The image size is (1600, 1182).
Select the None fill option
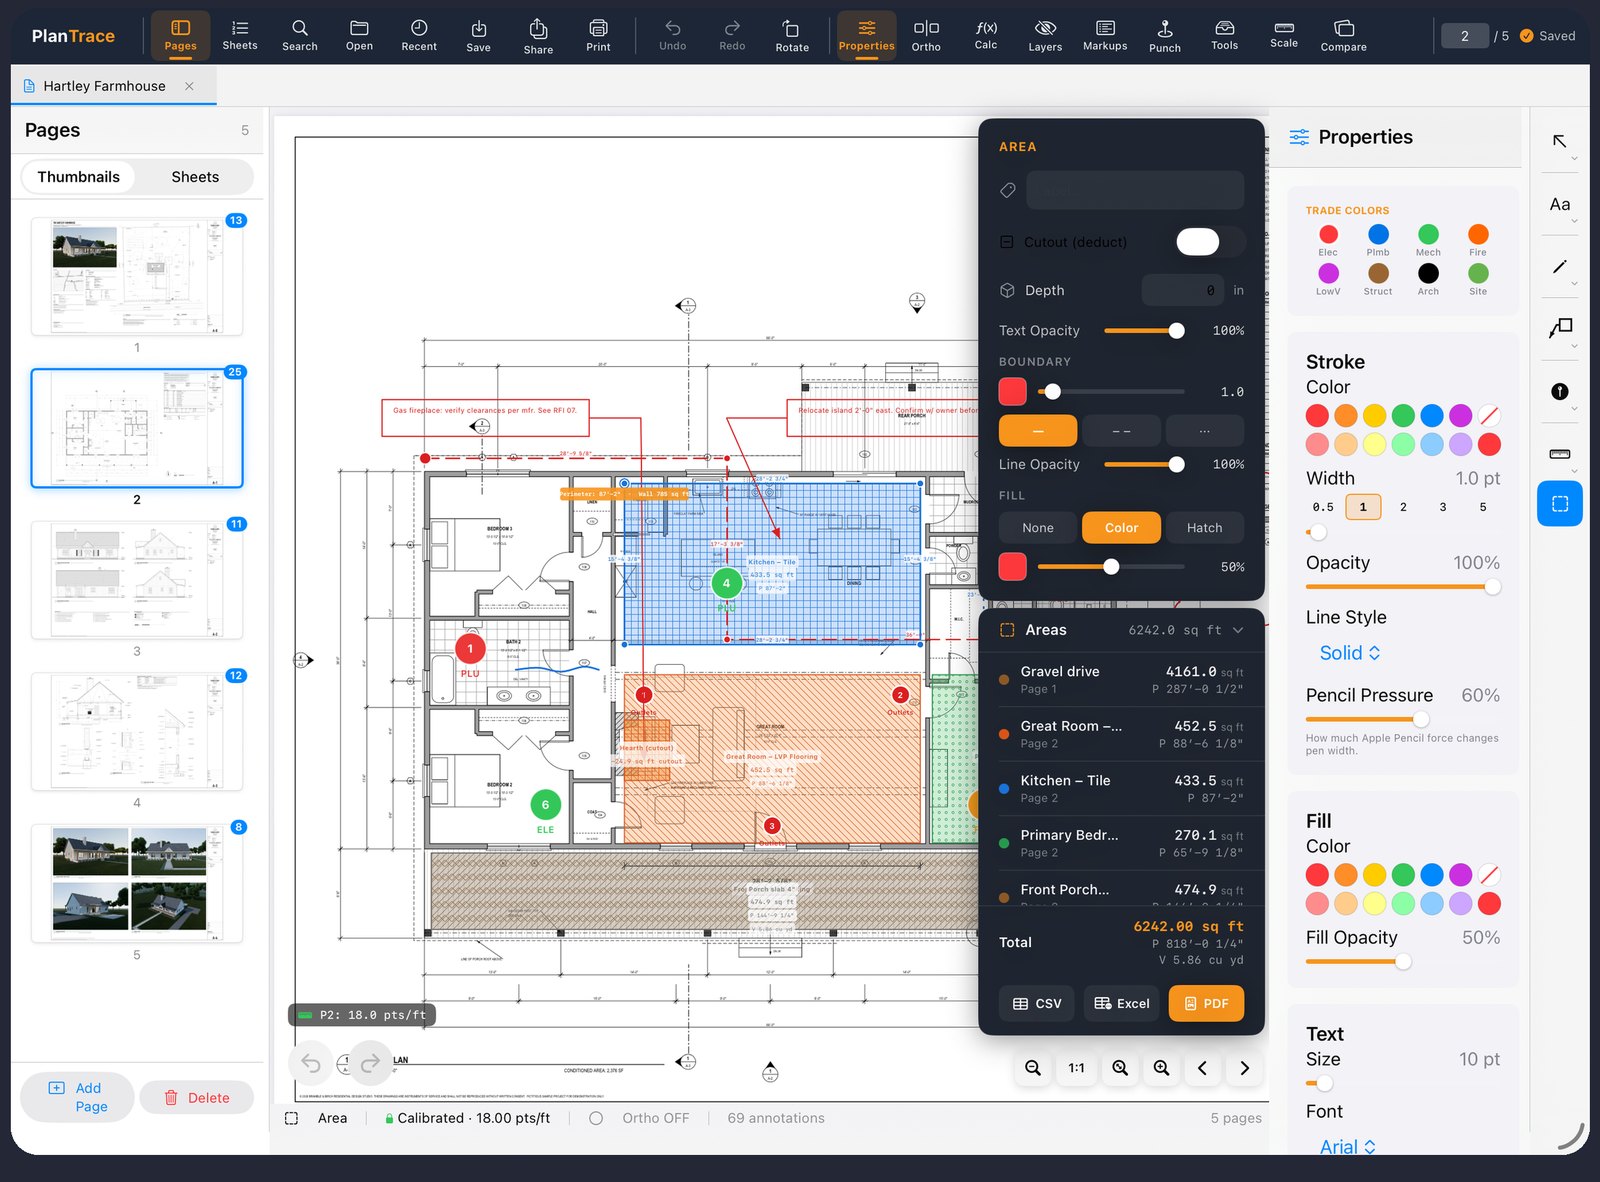(x=1038, y=528)
